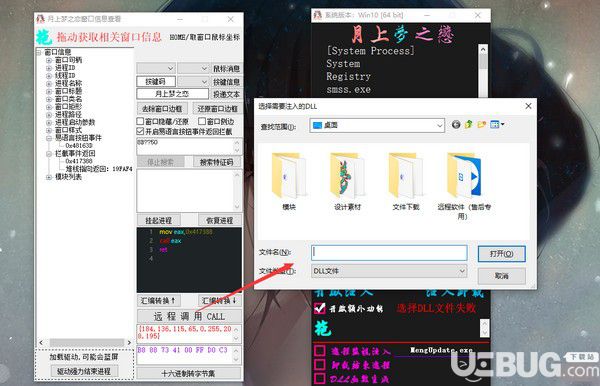
Task: Click the cyan 花 drag icon in window info tool
Action: click(x=44, y=37)
